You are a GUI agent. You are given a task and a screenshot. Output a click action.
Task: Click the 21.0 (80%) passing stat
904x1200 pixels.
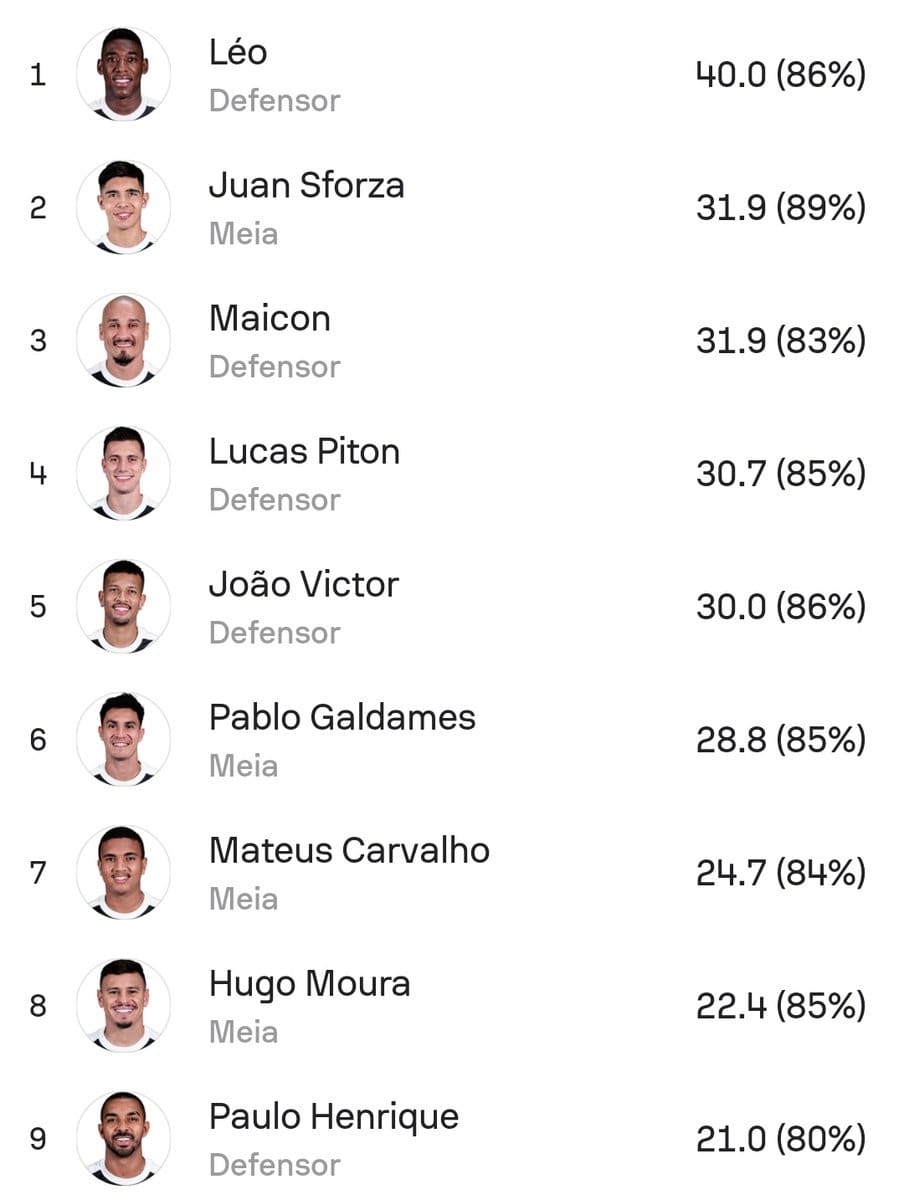780,1139
